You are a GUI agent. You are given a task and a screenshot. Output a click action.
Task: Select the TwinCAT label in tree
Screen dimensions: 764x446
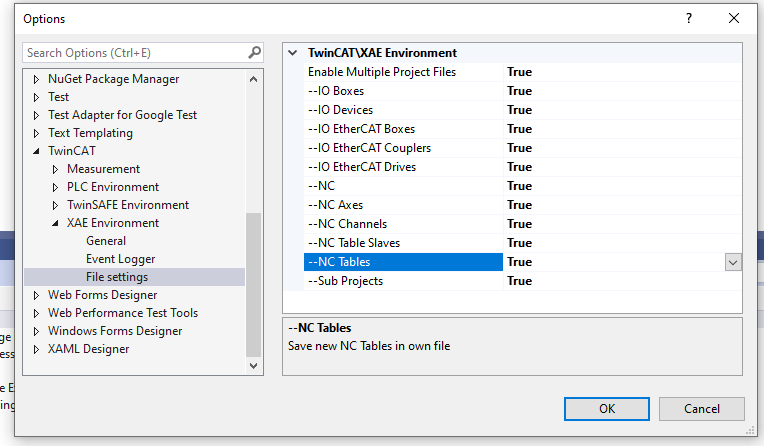(x=72, y=151)
